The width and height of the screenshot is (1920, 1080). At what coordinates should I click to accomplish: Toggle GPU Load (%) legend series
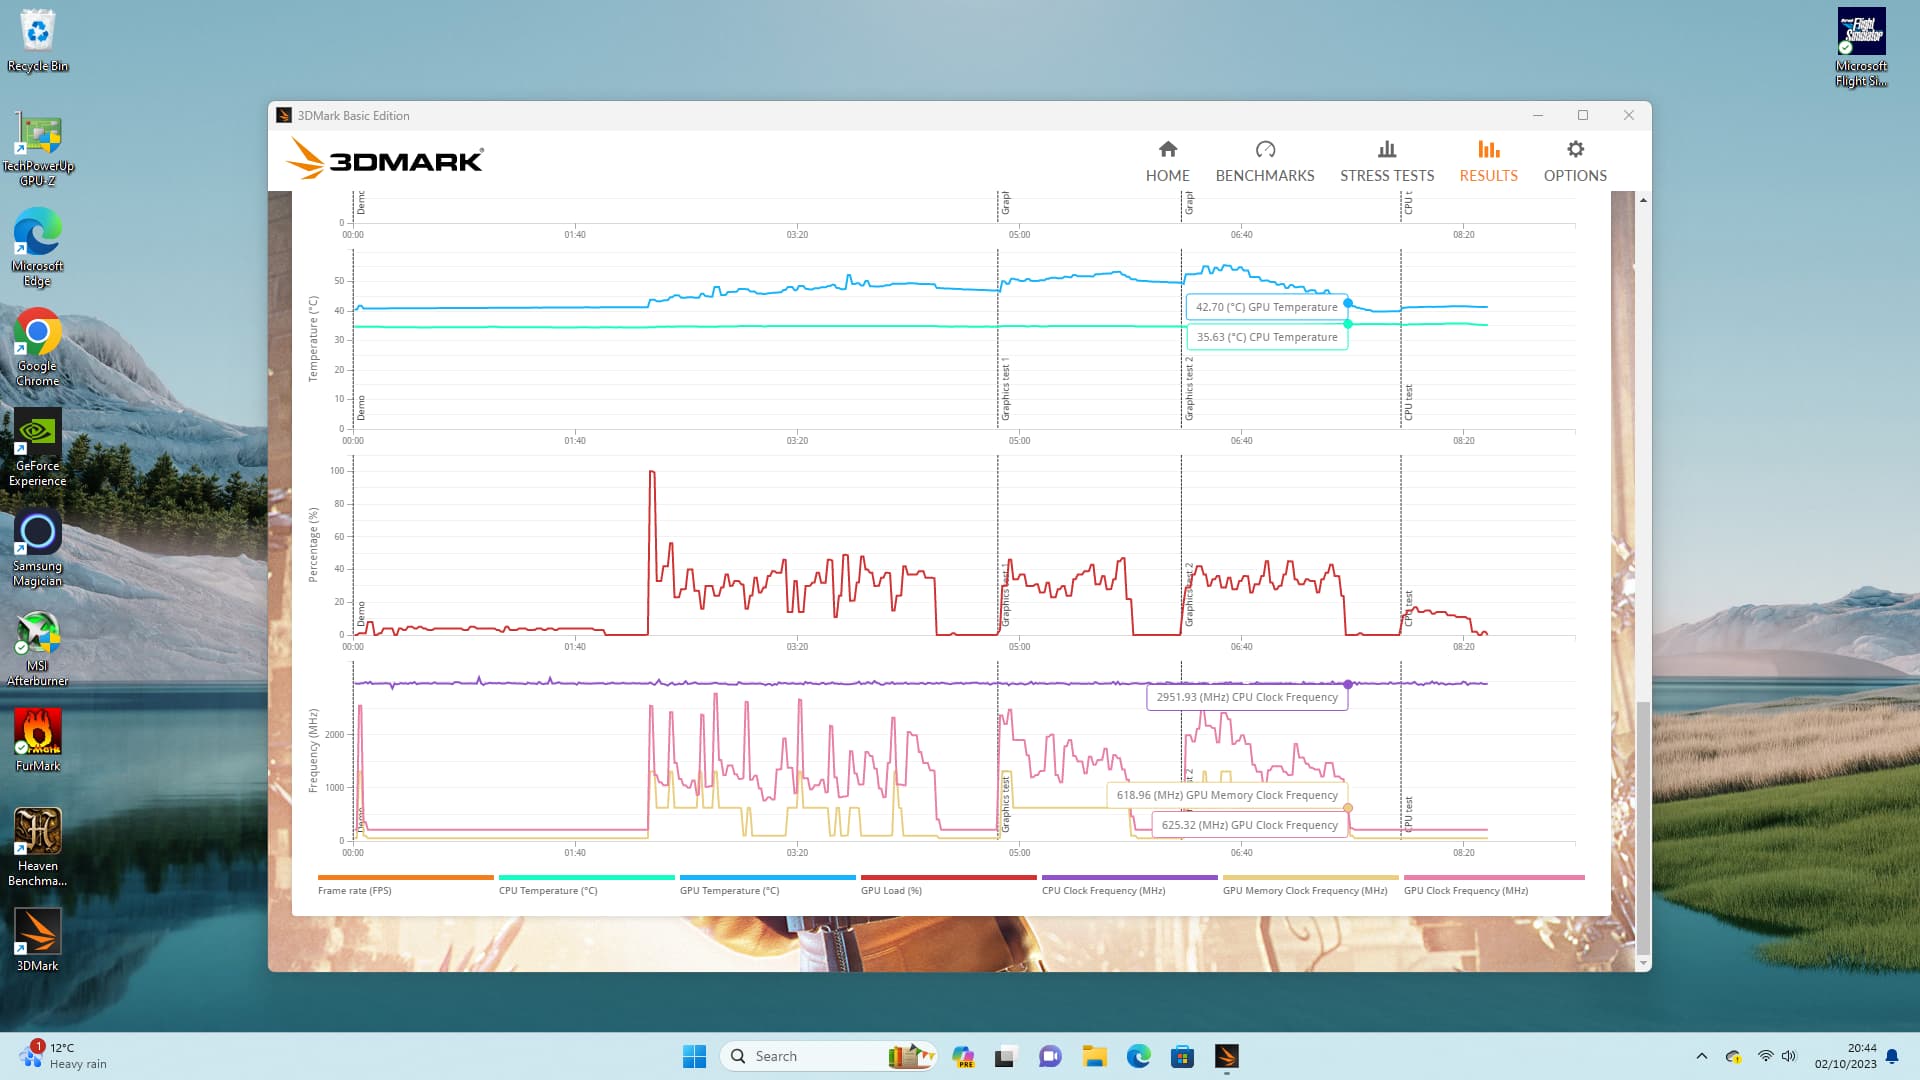coord(891,890)
